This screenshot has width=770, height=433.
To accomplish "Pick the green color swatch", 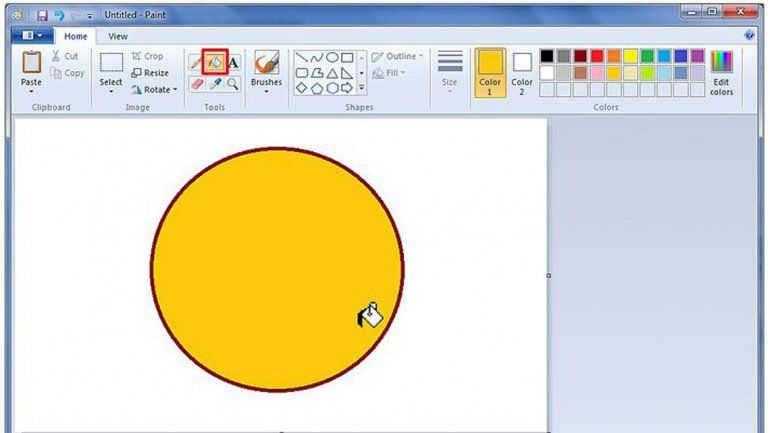I will pyautogui.click(x=647, y=56).
